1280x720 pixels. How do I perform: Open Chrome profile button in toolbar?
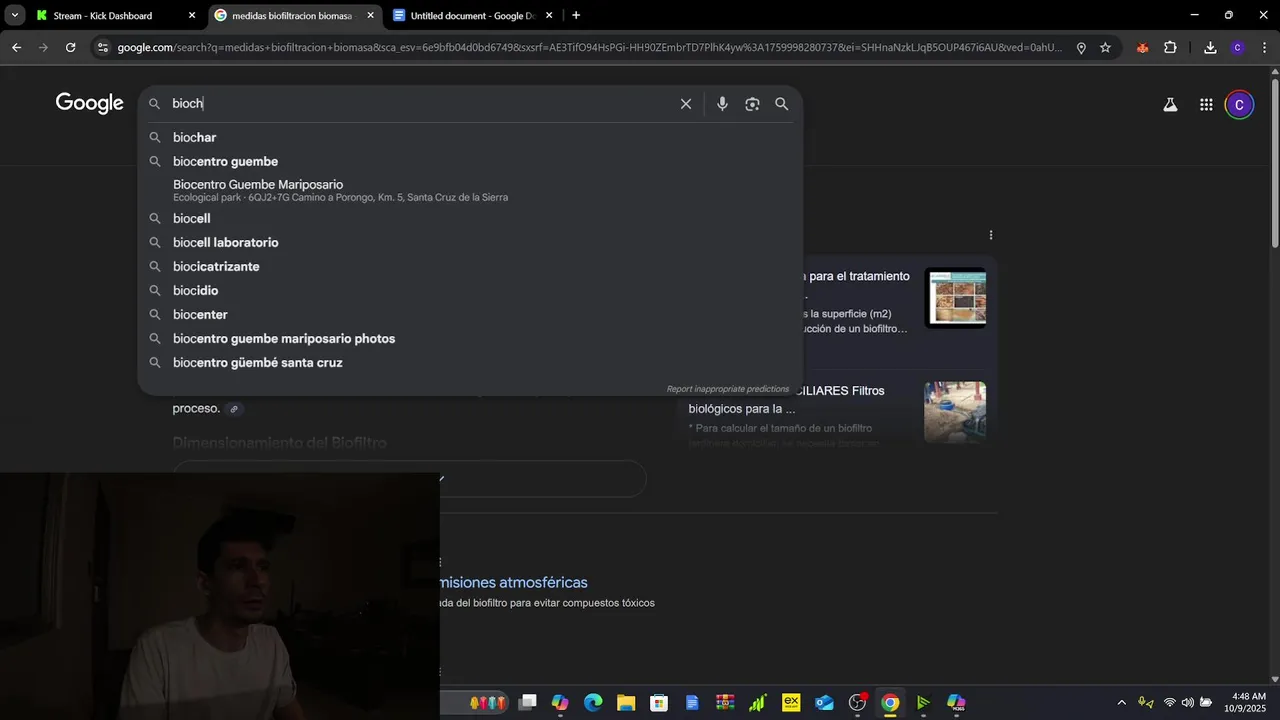click(x=1238, y=47)
